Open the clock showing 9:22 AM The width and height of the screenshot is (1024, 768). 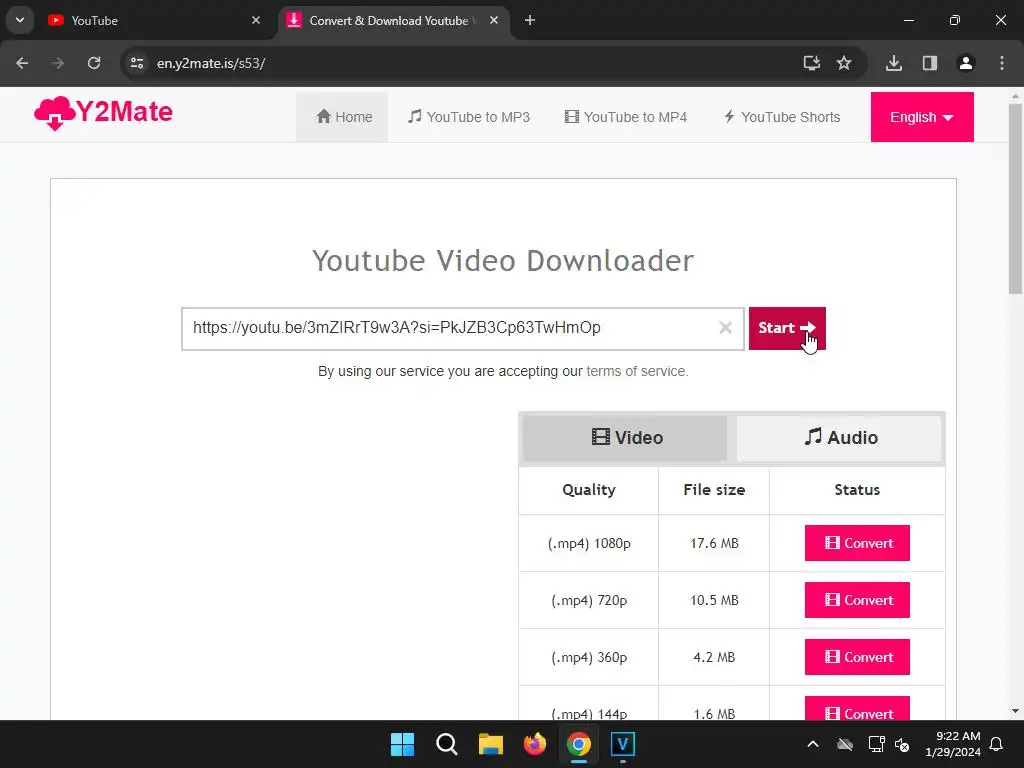tap(953, 744)
